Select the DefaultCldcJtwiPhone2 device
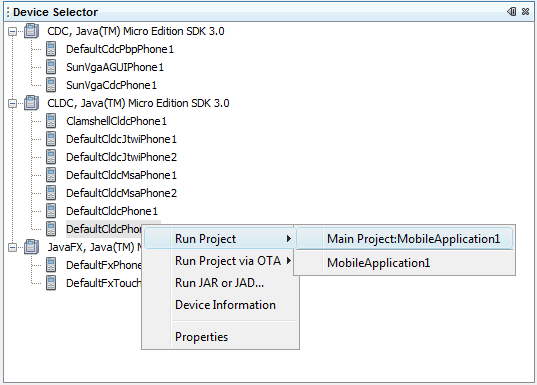Image resolution: width=537 pixels, height=385 pixels. 122,157
